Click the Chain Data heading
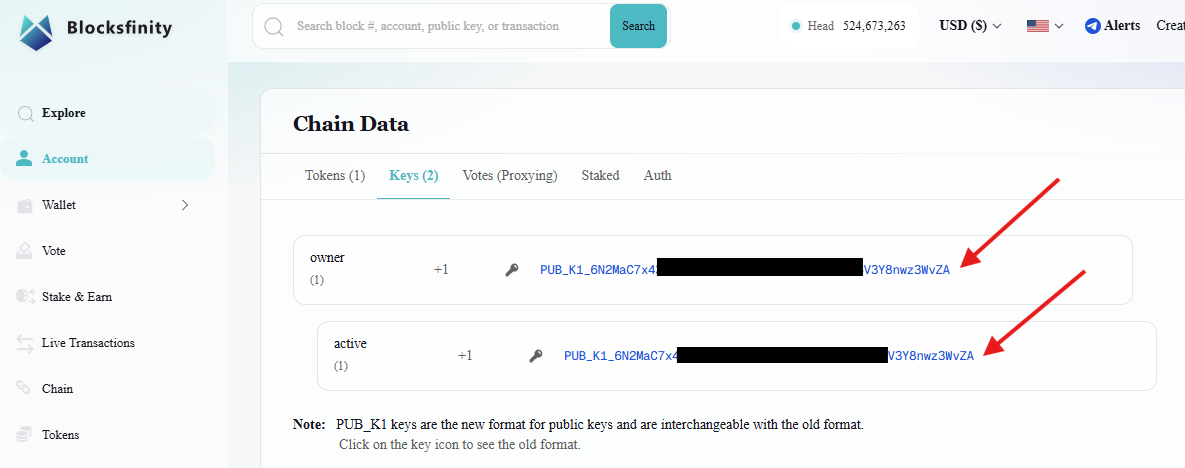Viewport: 1185px width, 468px height. (351, 124)
